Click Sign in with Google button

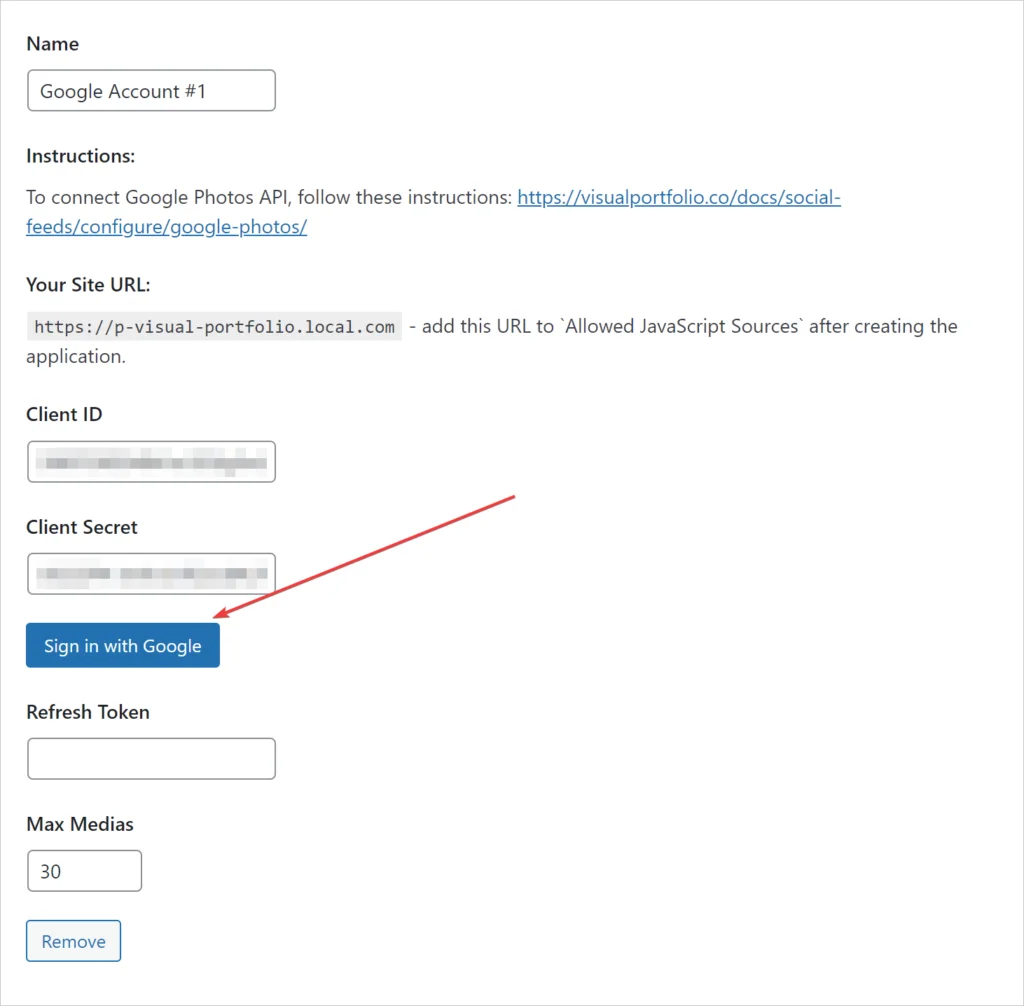(x=123, y=645)
